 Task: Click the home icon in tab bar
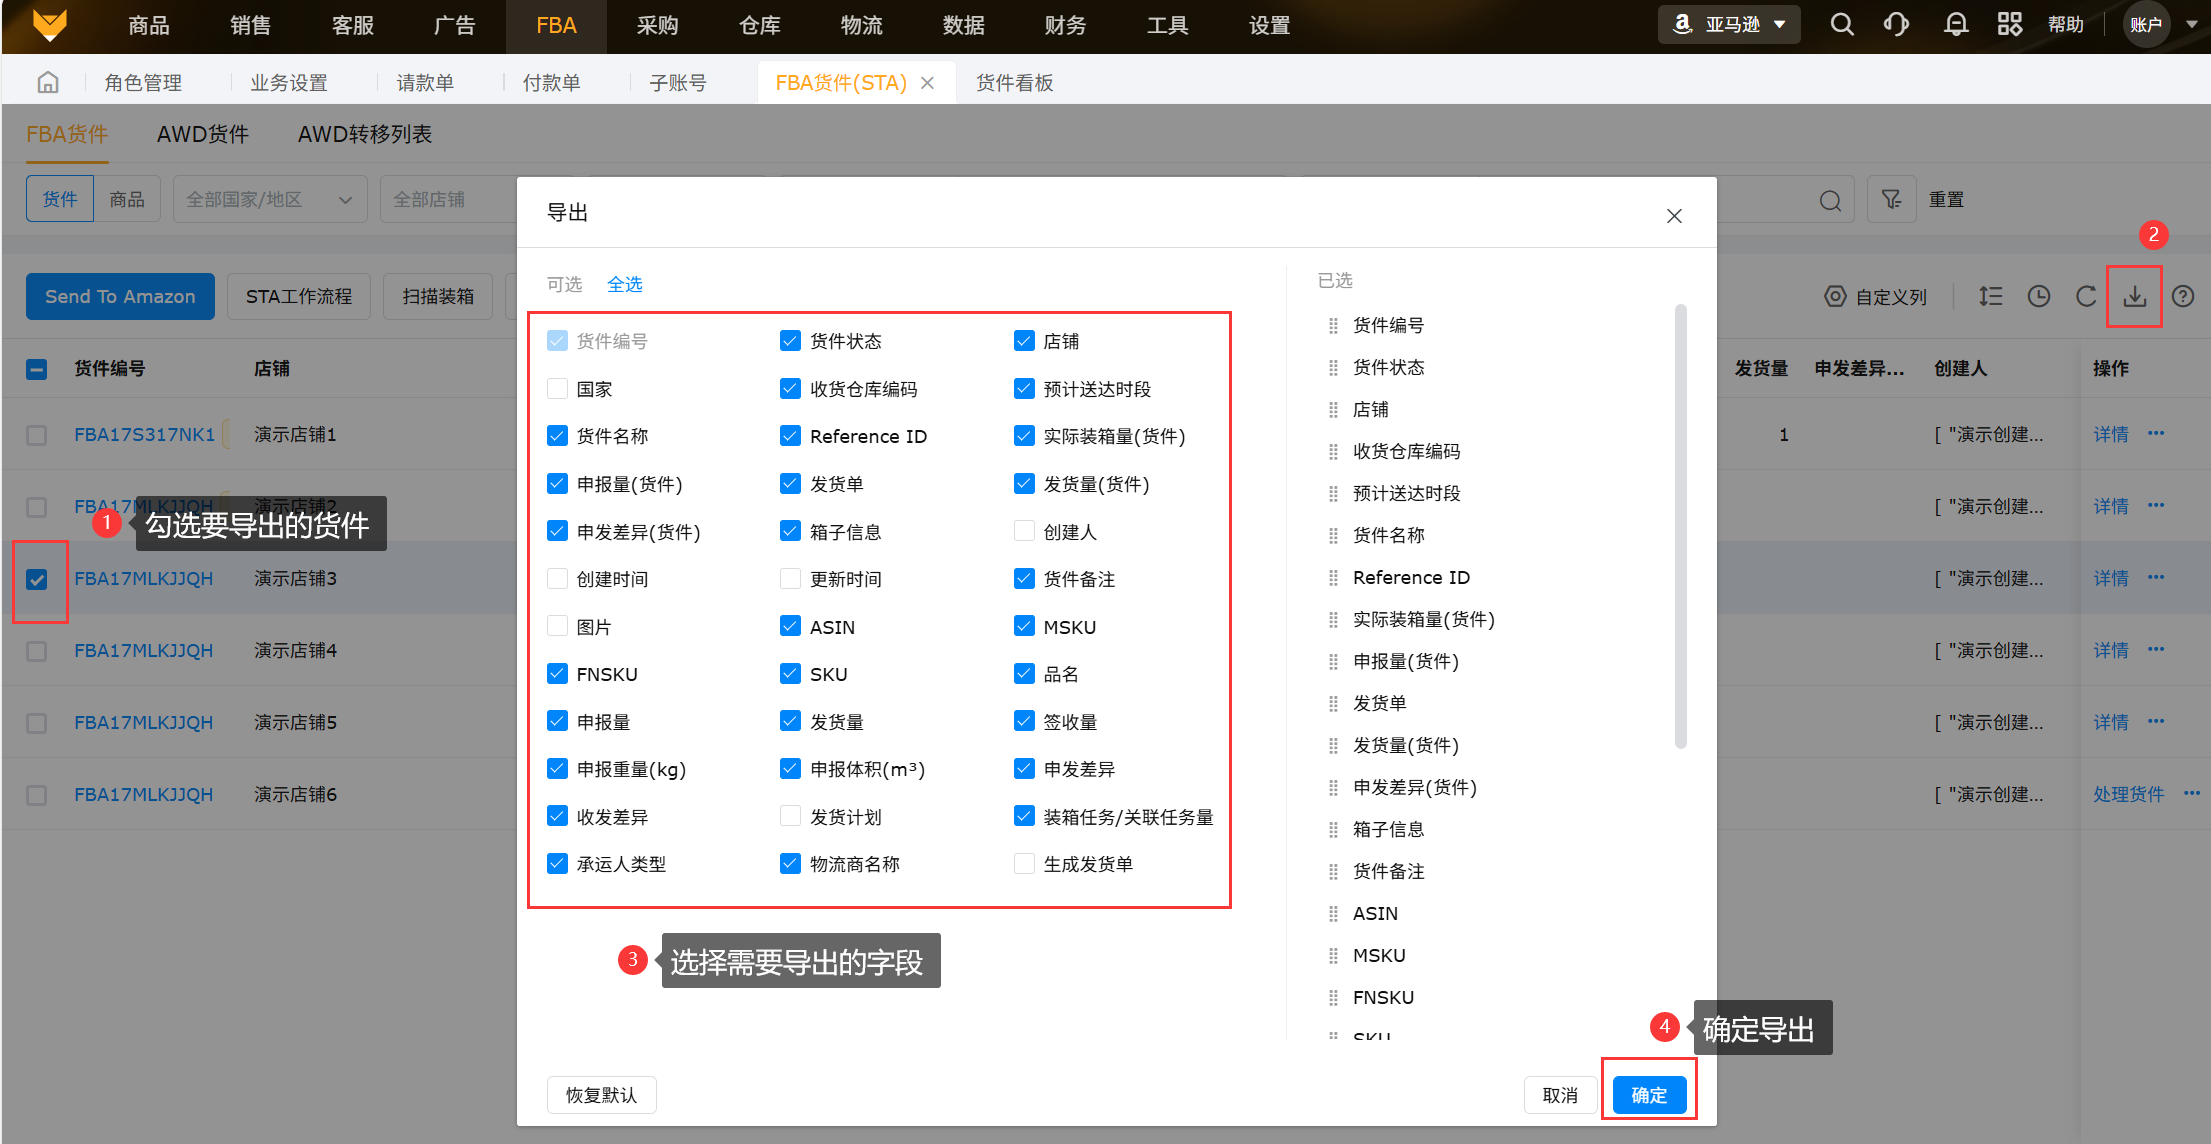point(48,83)
